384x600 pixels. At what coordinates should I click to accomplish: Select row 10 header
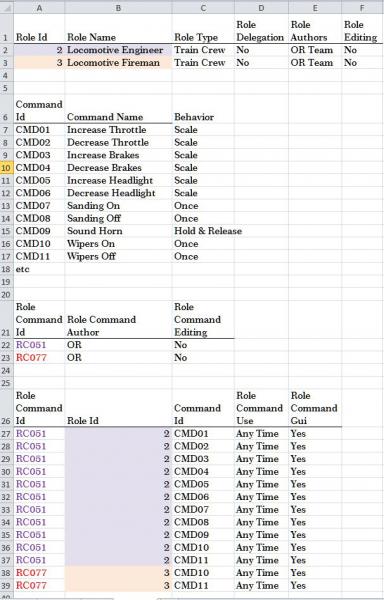click(7, 168)
